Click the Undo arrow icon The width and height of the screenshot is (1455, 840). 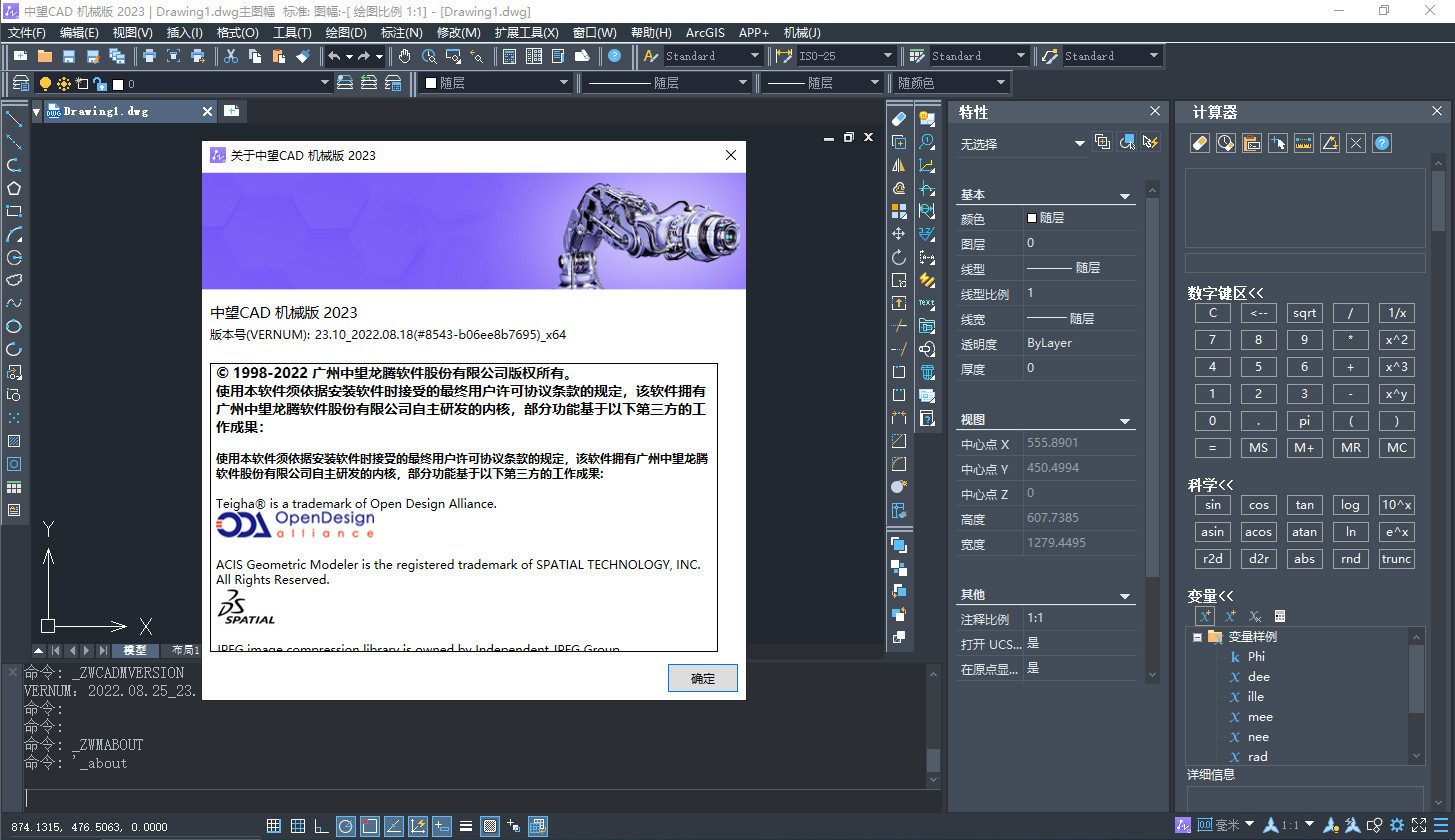tap(334, 56)
